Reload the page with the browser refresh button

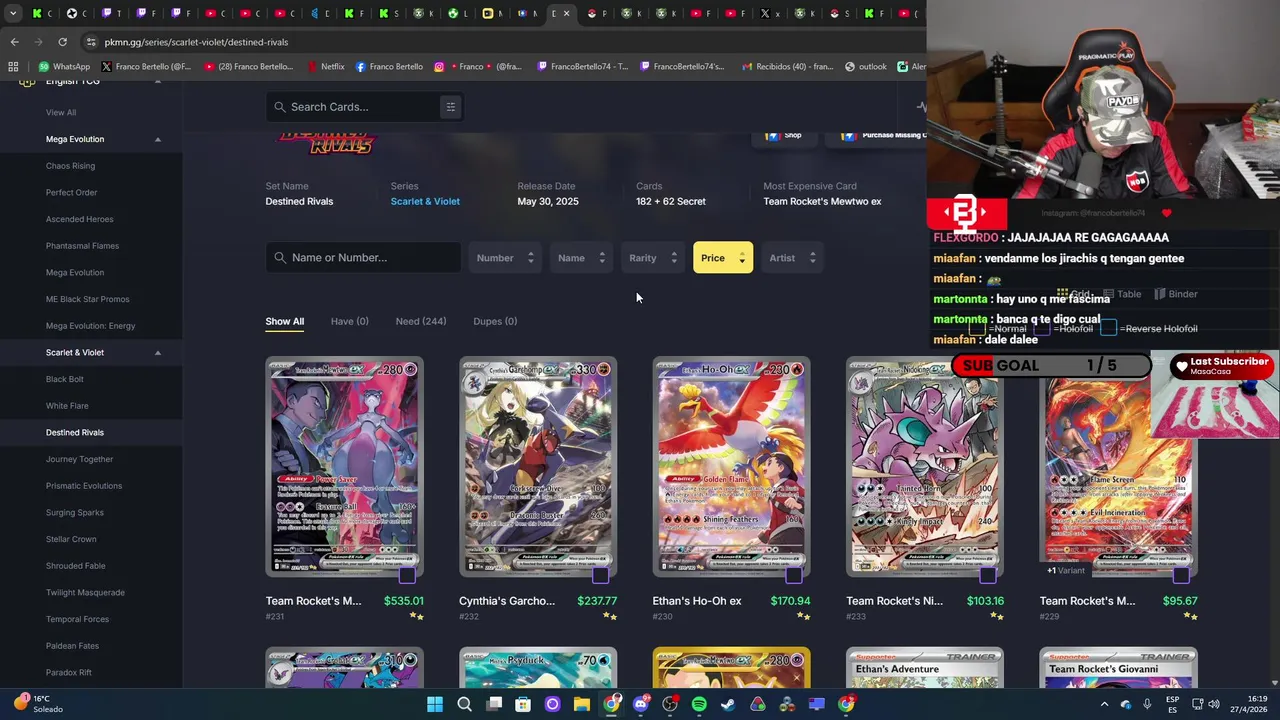[62, 42]
